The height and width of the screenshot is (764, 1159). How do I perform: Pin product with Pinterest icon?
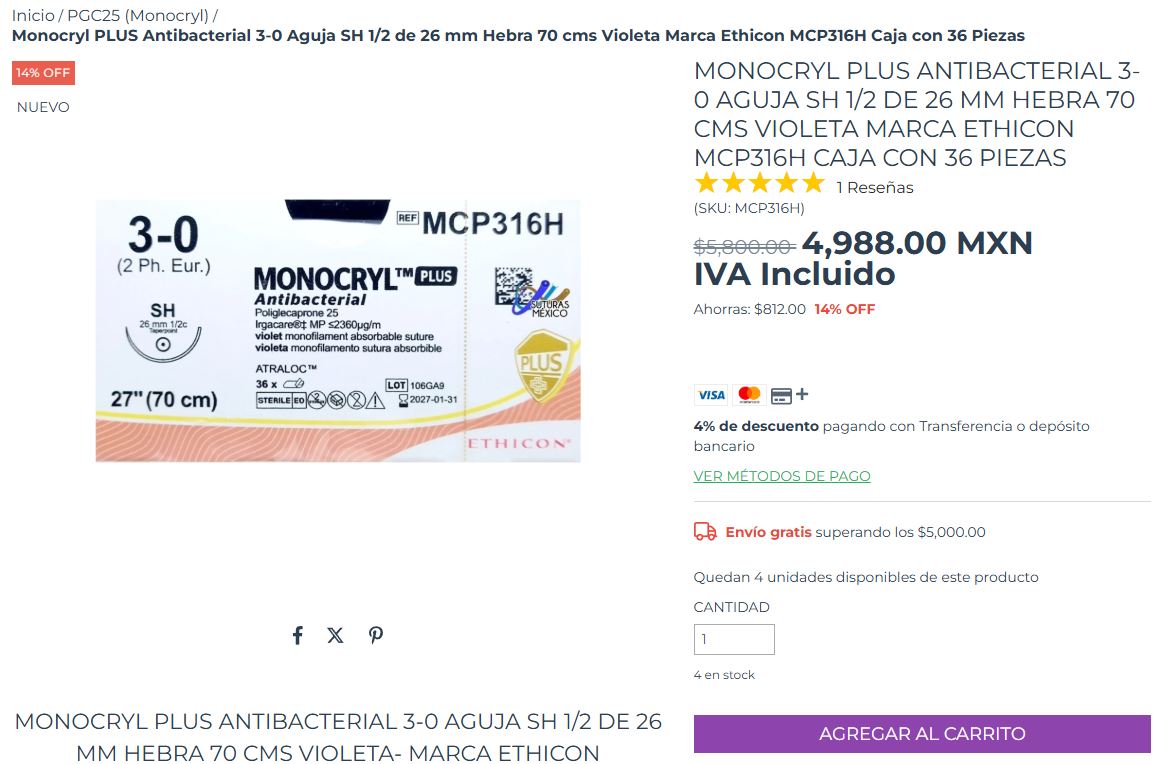coord(375,635)
